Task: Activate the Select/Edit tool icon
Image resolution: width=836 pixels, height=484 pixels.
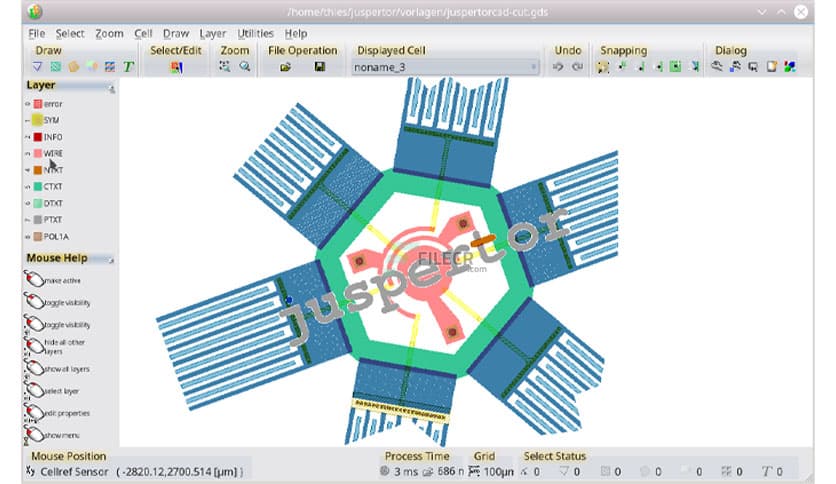Action: pyautogui.click(x=176, y=67)
